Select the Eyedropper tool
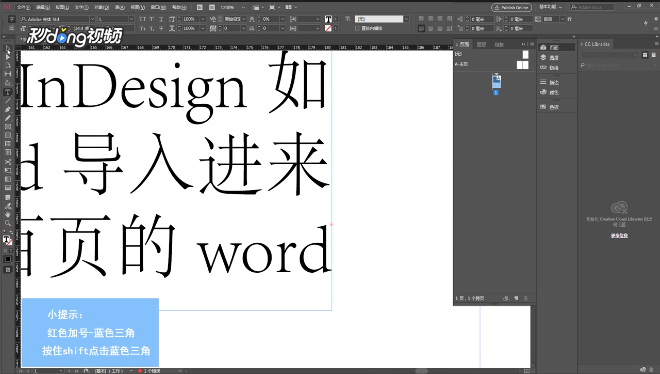This screenshot has width=660, height=374. point(8,206)
